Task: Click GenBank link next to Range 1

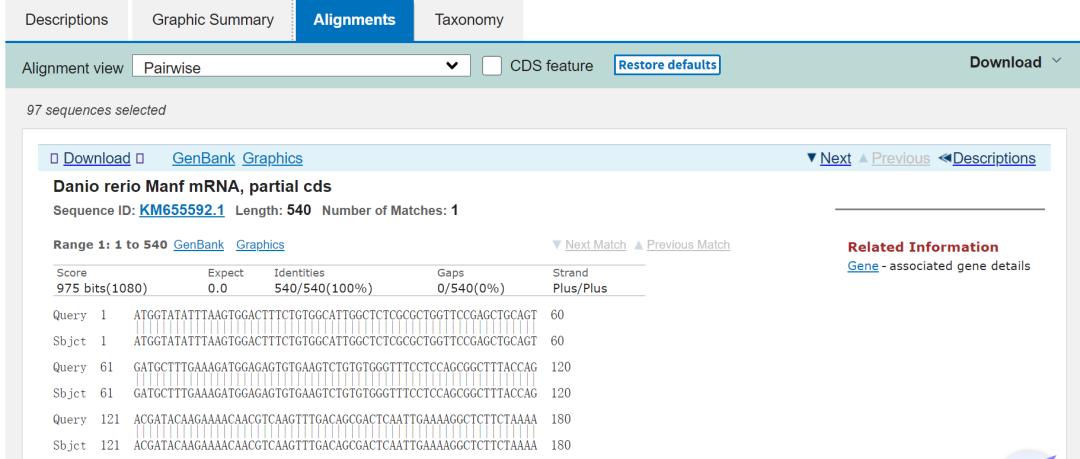Action: pyautogui.click(x=205, y=245)
